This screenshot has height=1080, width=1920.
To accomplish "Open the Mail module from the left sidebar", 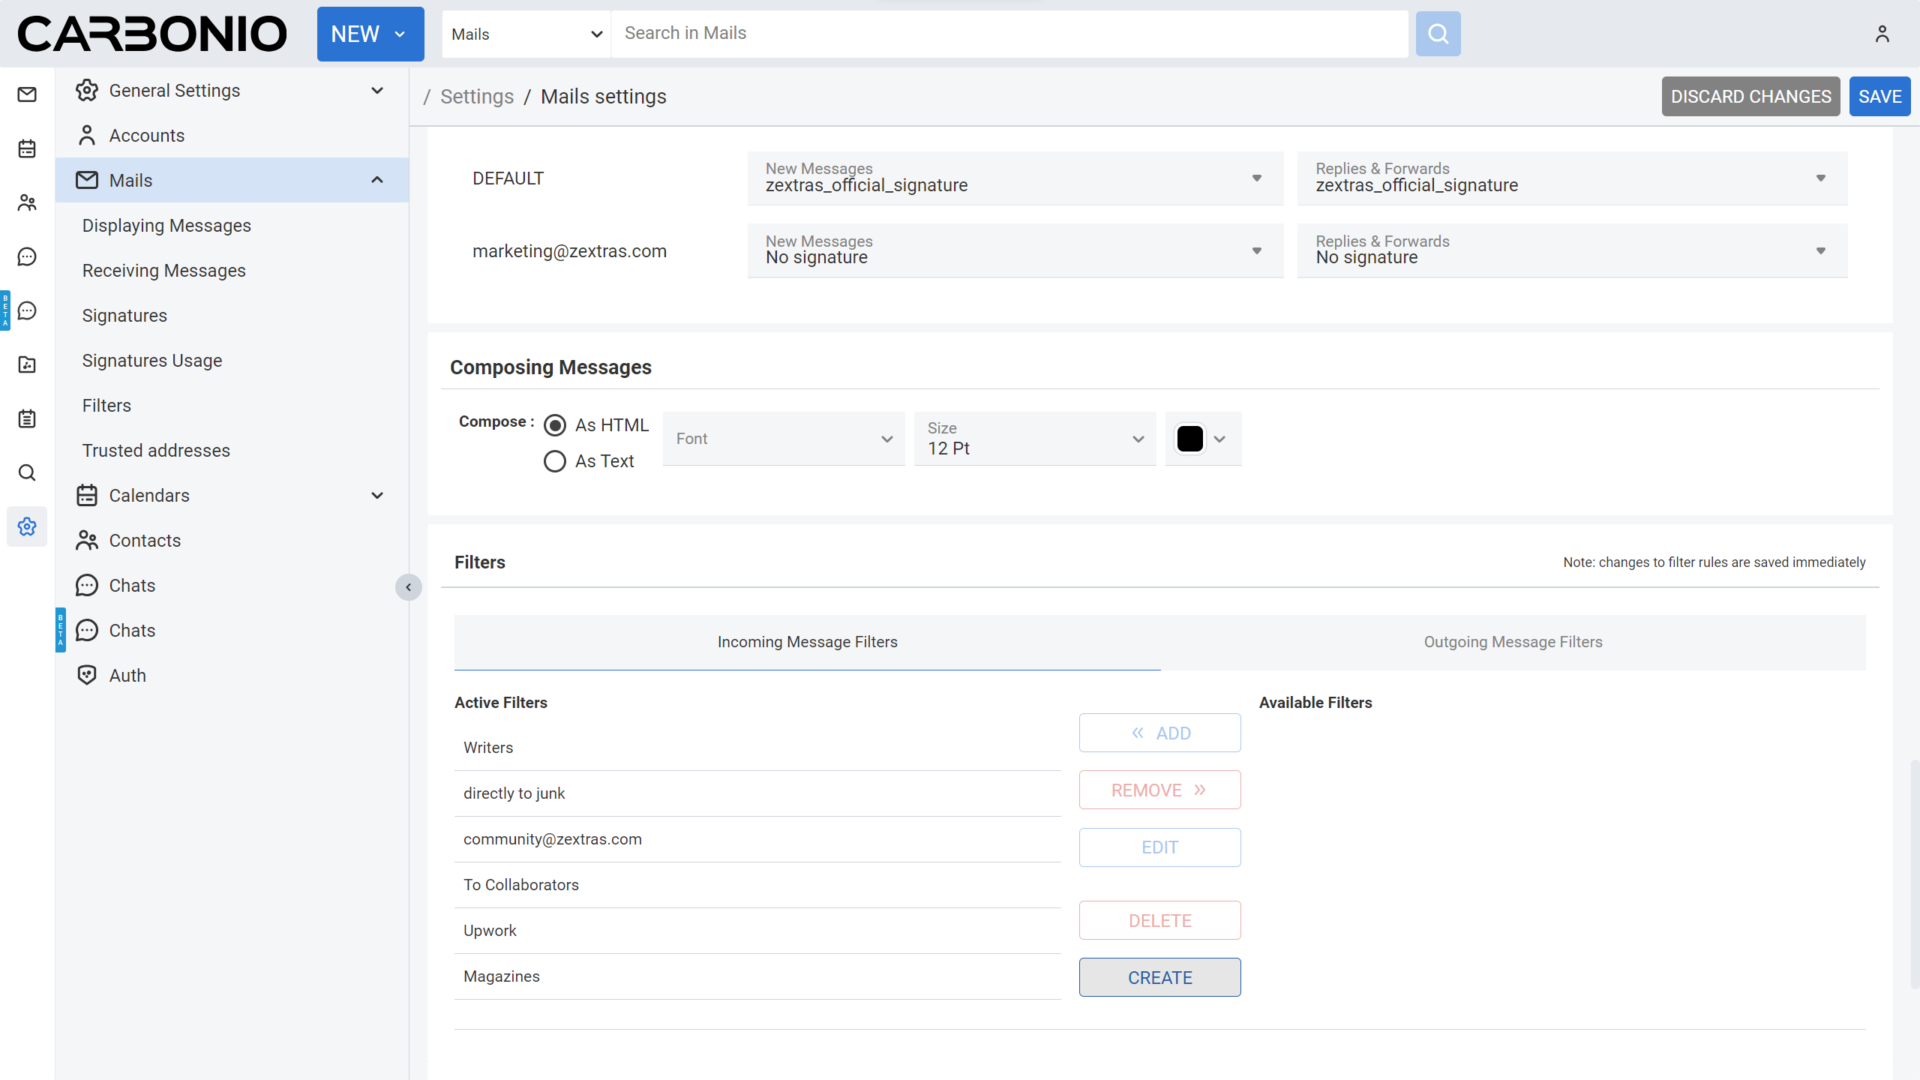I will click(27, 94).
